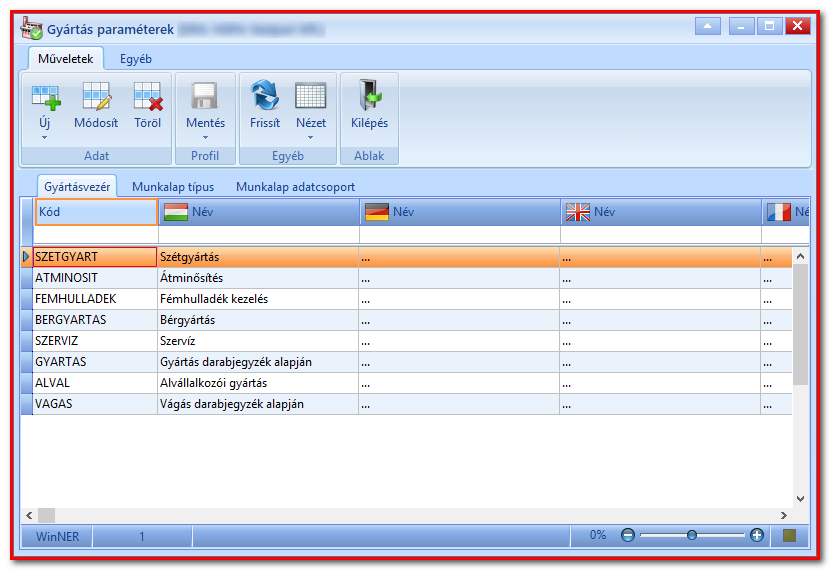Click the Mentés floppy disk icon
The height and width of the screenshot is (571, 831).
point(205,96)
